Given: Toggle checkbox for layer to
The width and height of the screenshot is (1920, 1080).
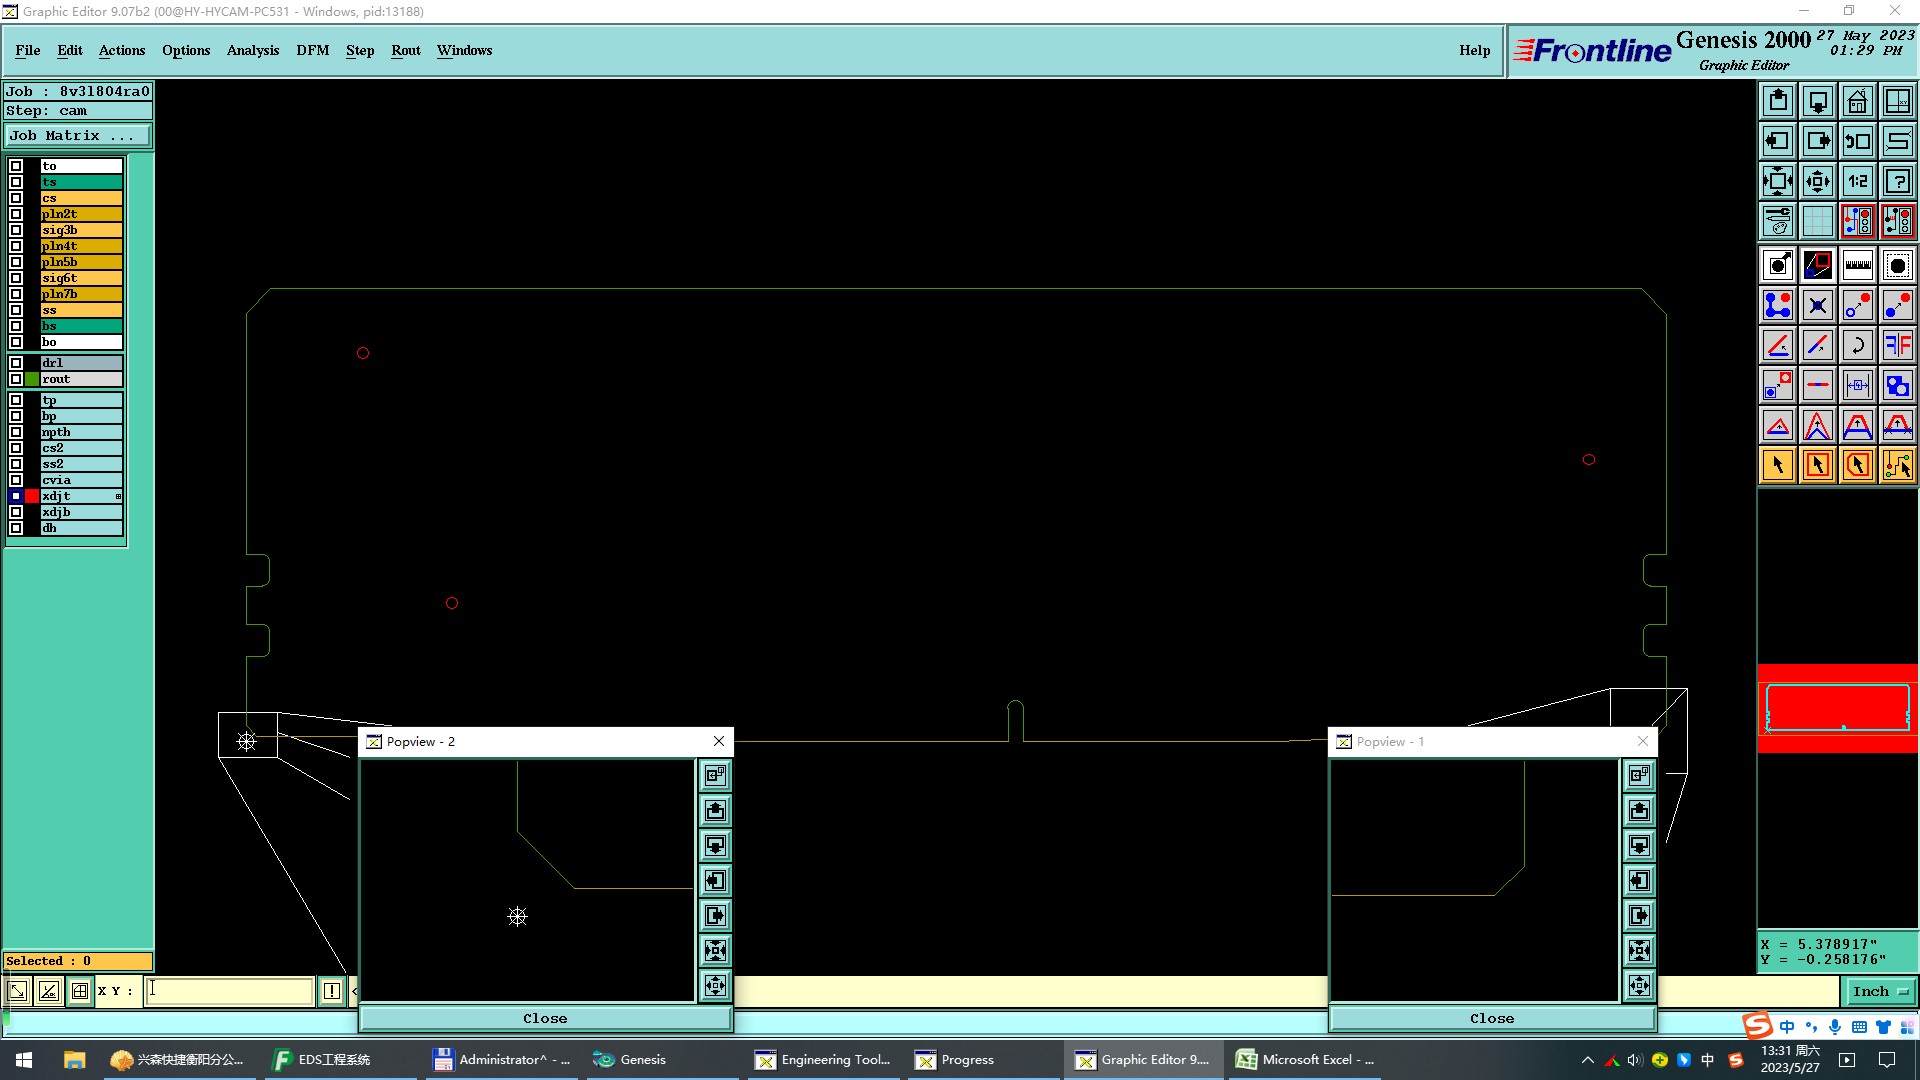Looking at the screenshot, I should coord(16,166).
